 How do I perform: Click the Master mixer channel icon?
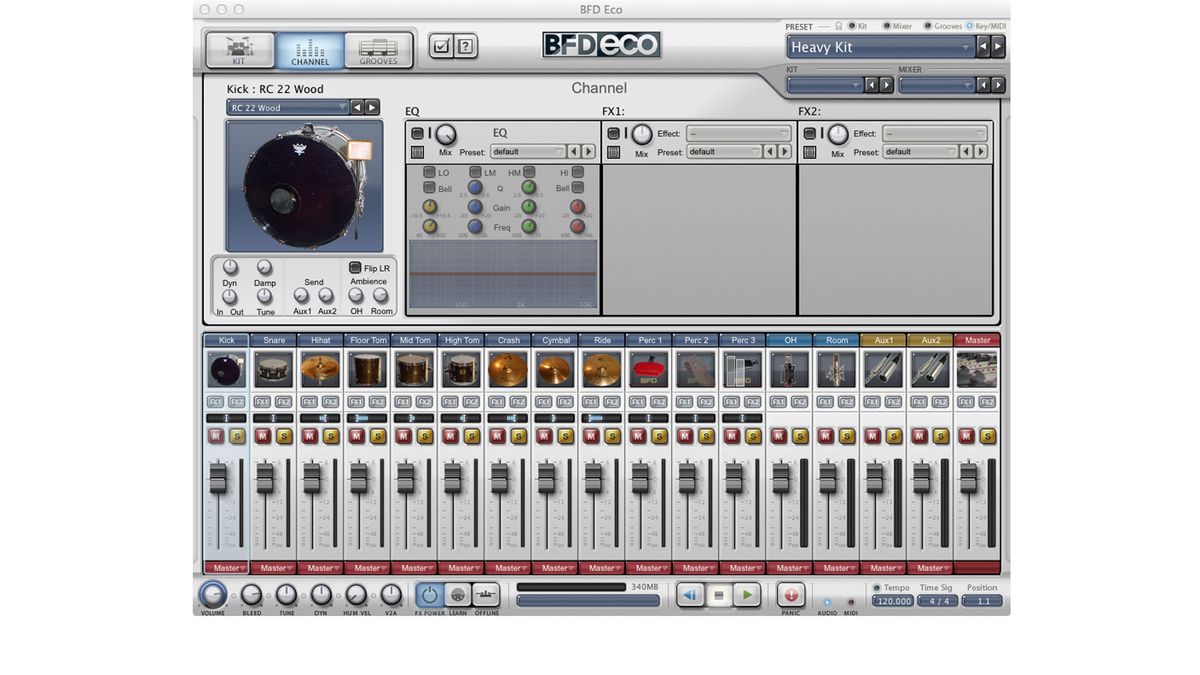point(978,370)
